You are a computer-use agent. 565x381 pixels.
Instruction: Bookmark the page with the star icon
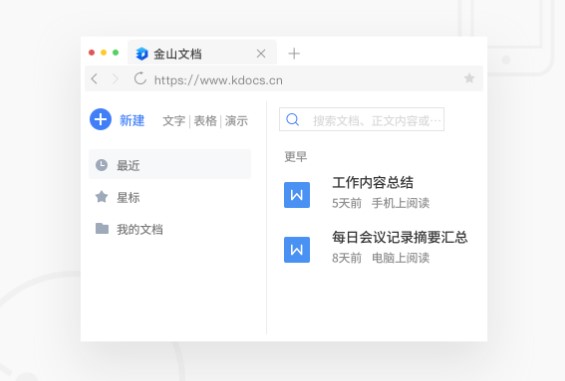(469, 78)
